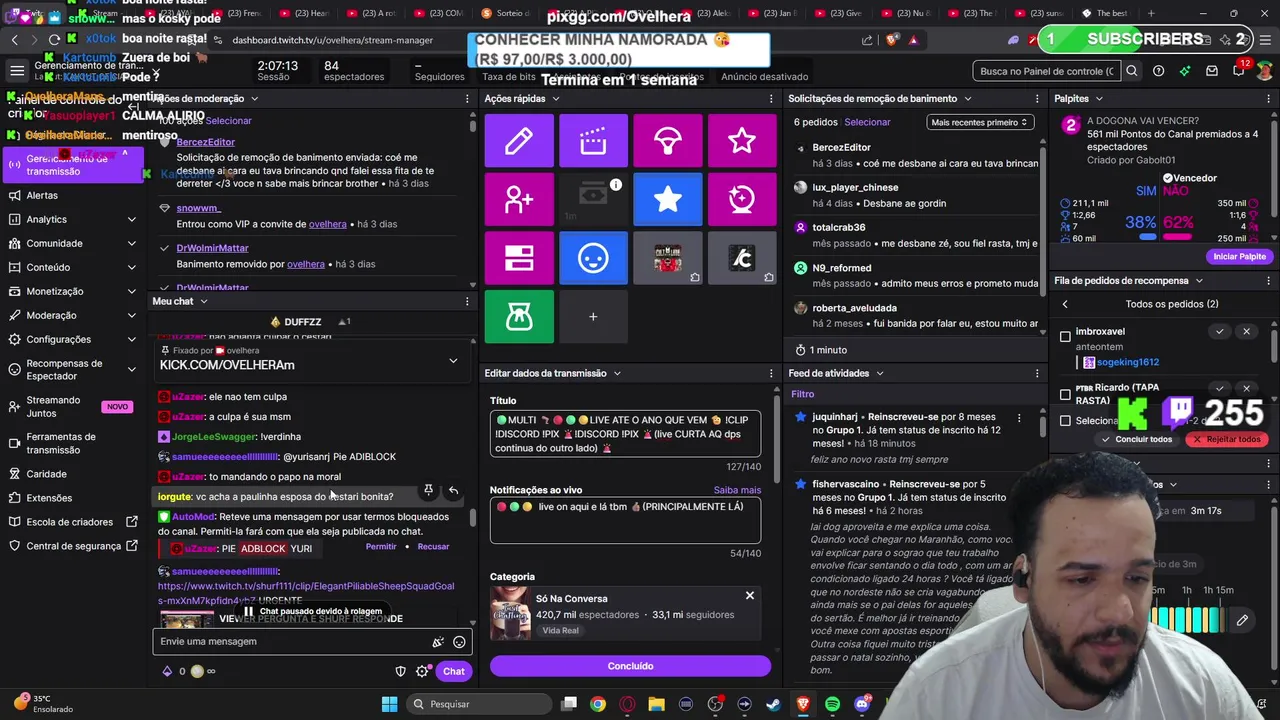The width and height of the screenshot is (1280, 720).
Task: Open the inbox mail icon in top bar
Action: coord(1212,71)
